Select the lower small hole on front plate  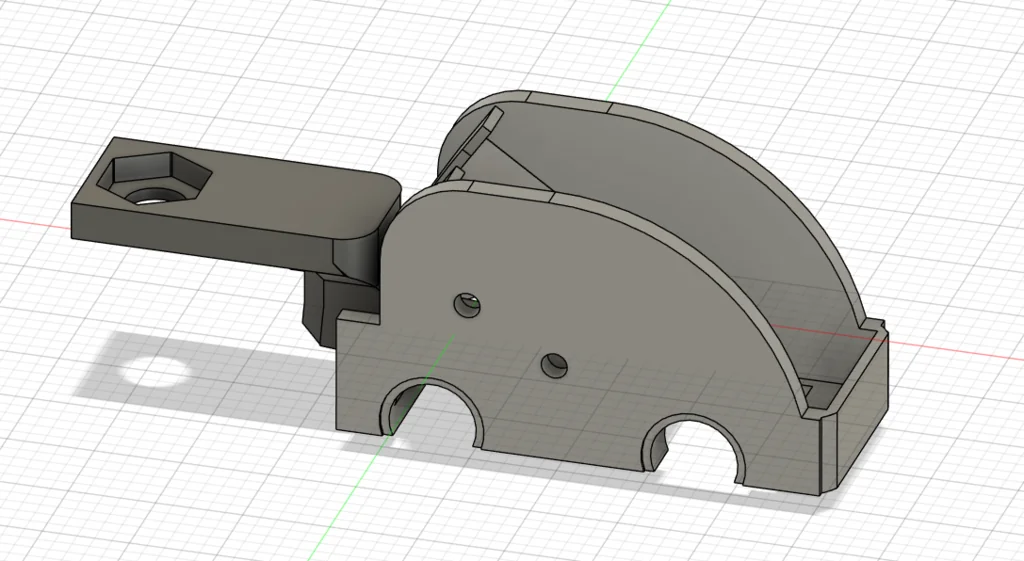(553, 366)
